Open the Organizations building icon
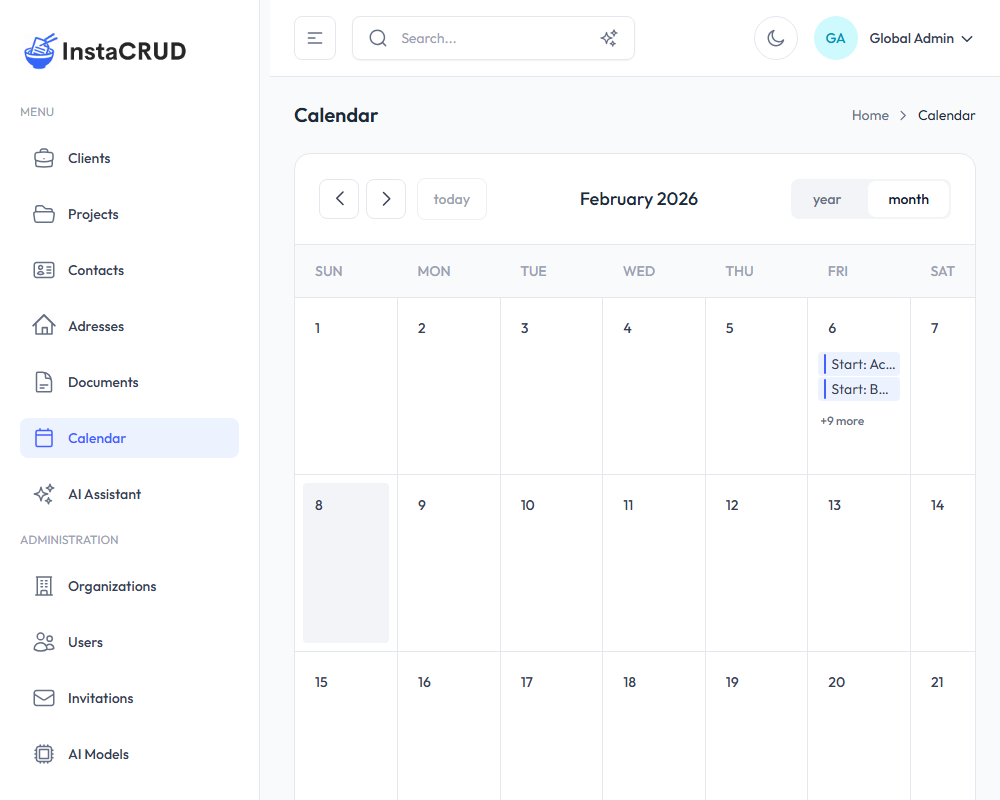Image resolution: width=1000 pixels, height=800 pixels. point(43,585)
